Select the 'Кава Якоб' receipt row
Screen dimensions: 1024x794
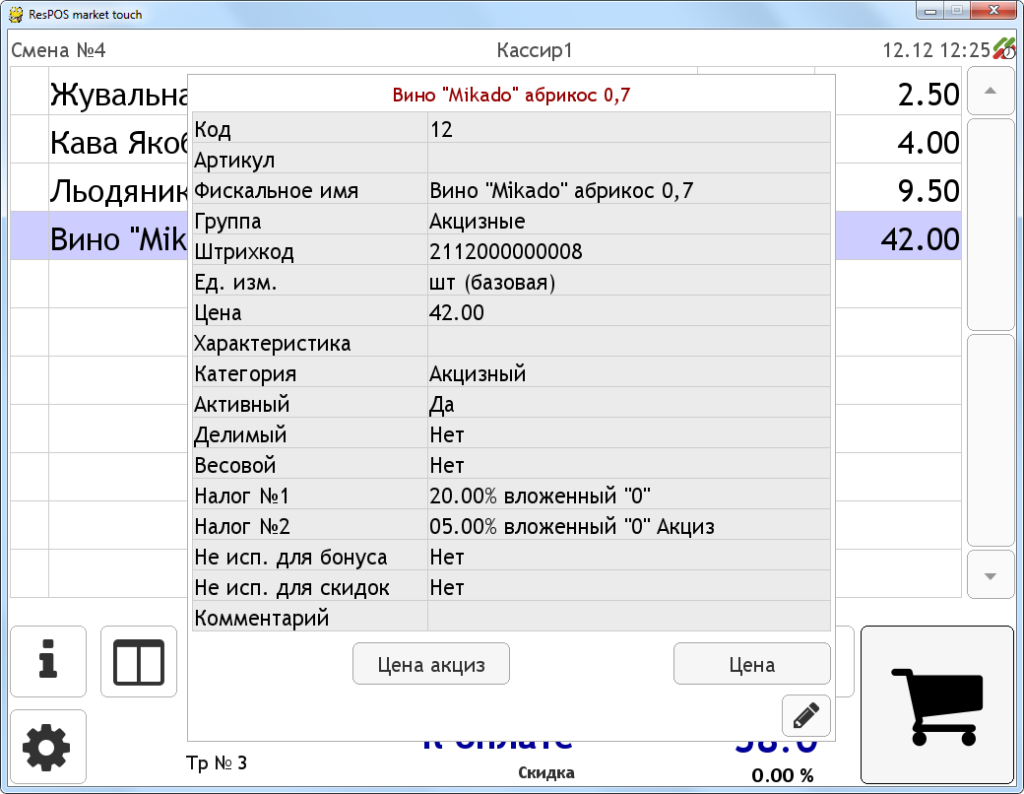click(x=118, y=142)
